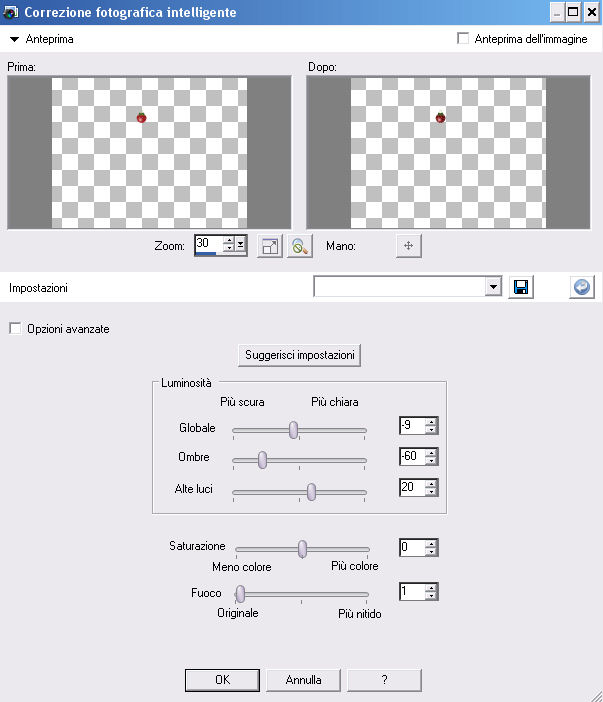
Task: Close the Correzione fotografica dialog
Action: [592, 12]
